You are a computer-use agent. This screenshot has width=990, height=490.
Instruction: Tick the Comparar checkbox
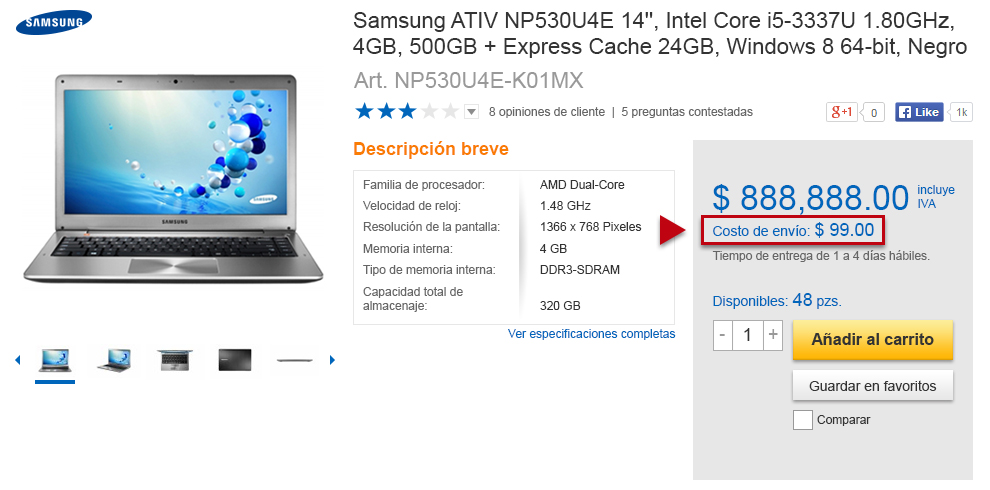tap(802, 420)
